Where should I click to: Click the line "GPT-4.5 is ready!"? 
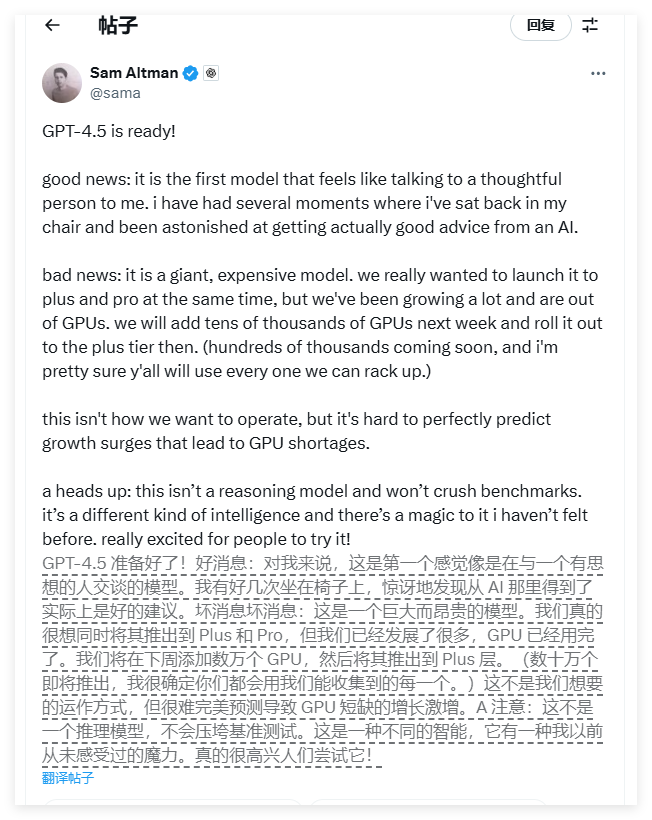[113, 132]
